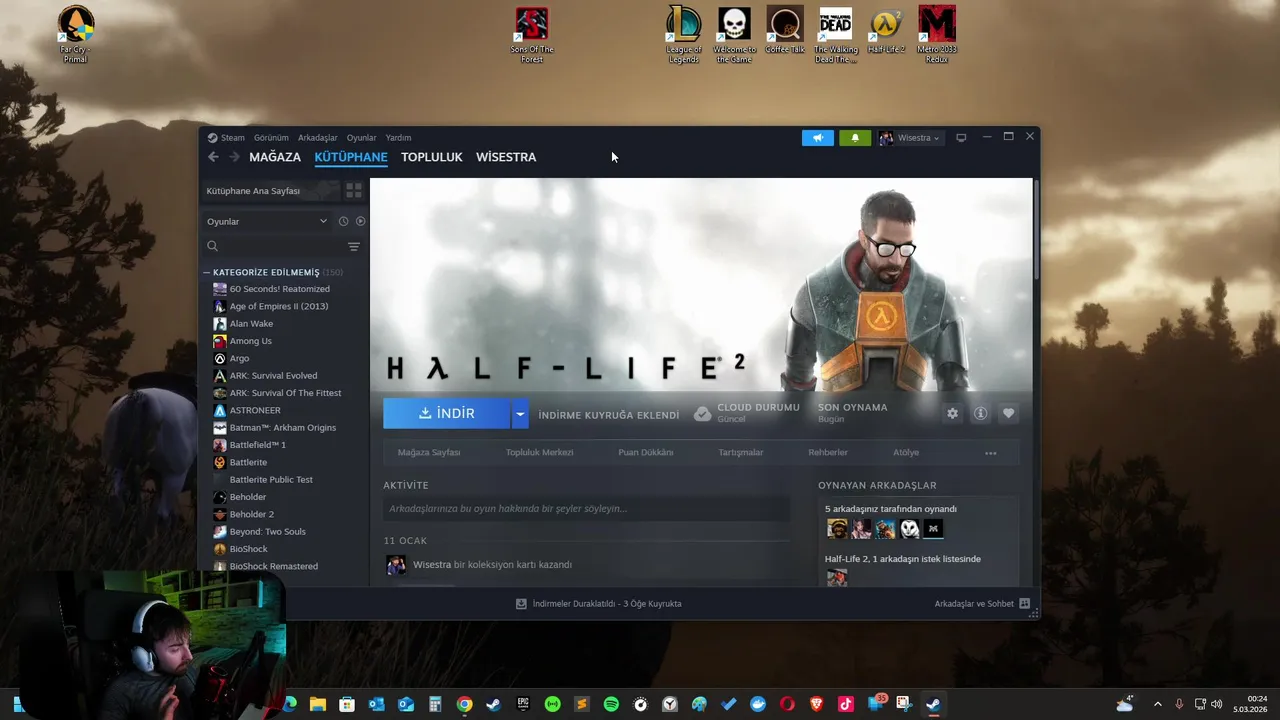The width and height of the screenshot is (1280, 720).
Task: Select Welcome to the Game desktop icon
Action: (734, 35)
